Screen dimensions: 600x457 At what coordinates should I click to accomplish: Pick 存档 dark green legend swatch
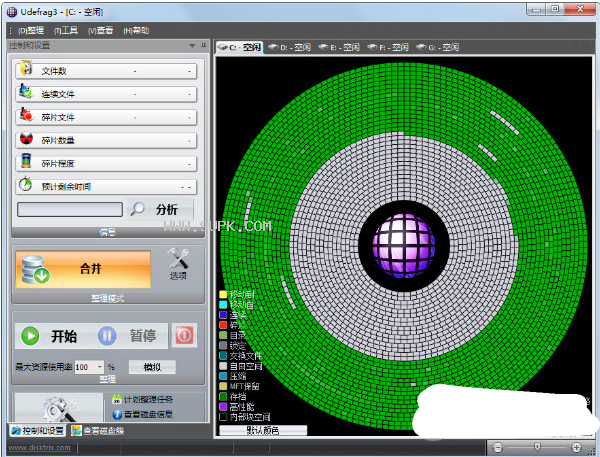[223, 397]
